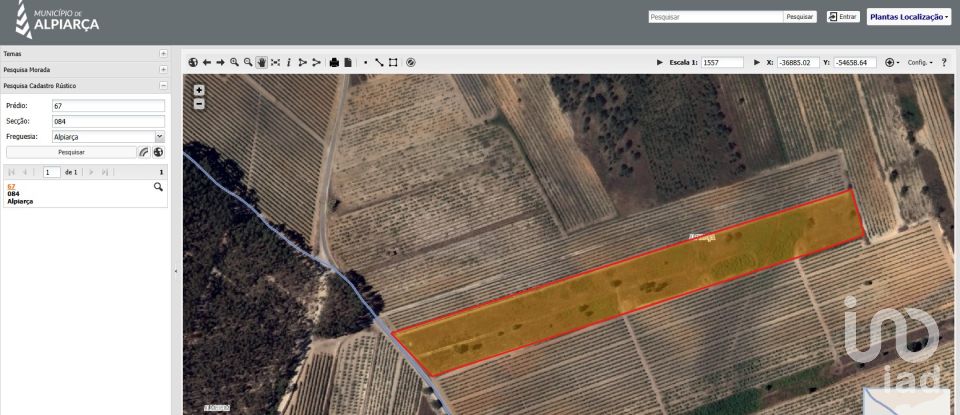960x415 pixels.
Task: Open the Config. dropdown menu
Action: pyautogui.click(x=920, y=62)
